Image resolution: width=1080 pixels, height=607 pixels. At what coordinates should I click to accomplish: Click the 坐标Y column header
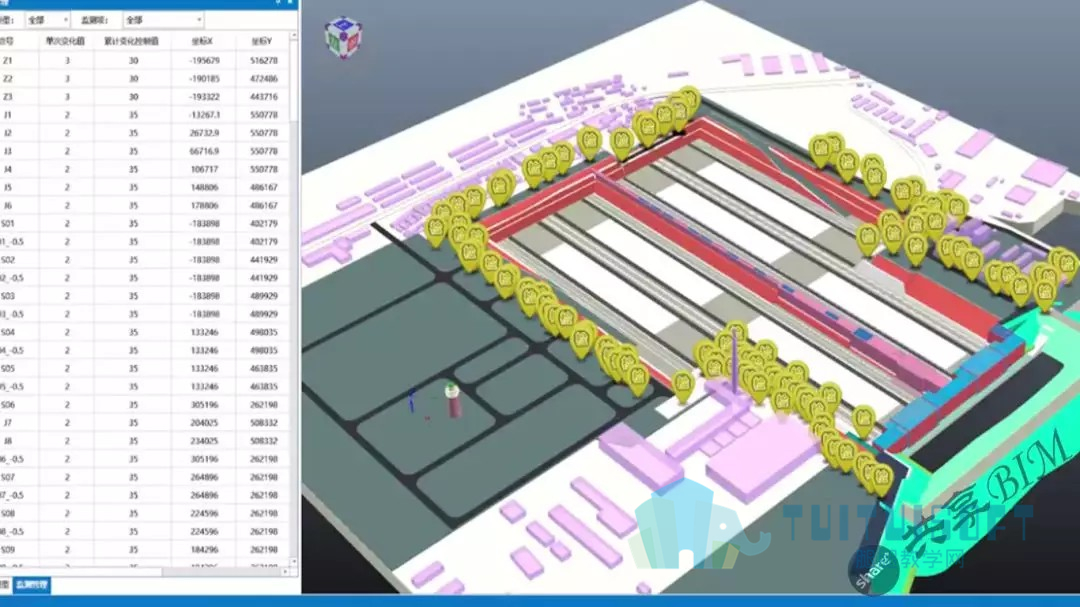point(262,41)
